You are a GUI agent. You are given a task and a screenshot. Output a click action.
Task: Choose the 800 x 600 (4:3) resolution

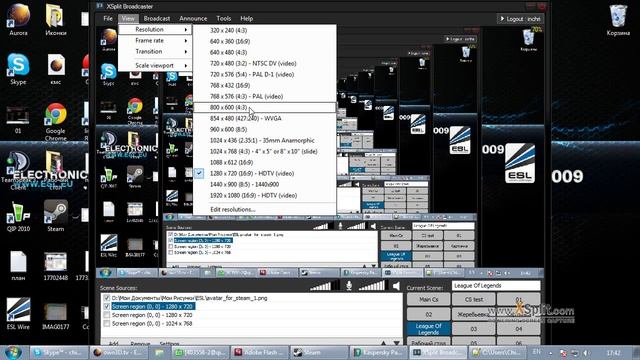click(x=264, y=107)
